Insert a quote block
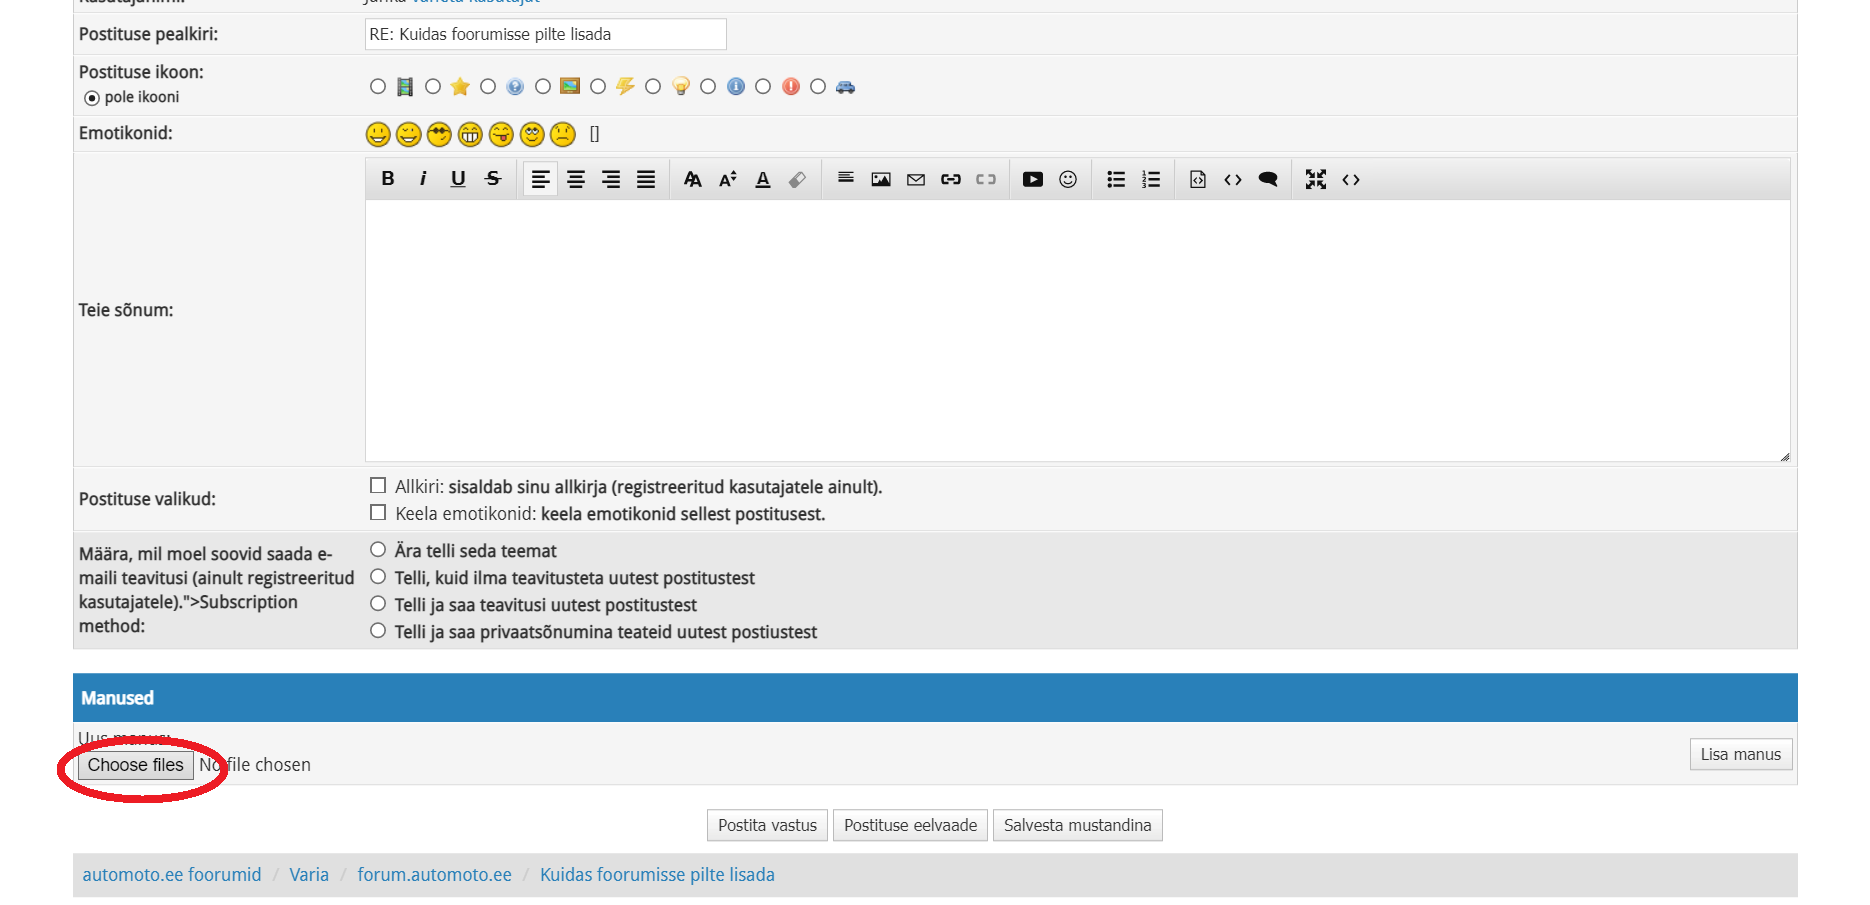This screenshot has height=905, width=1870. 1268,179
